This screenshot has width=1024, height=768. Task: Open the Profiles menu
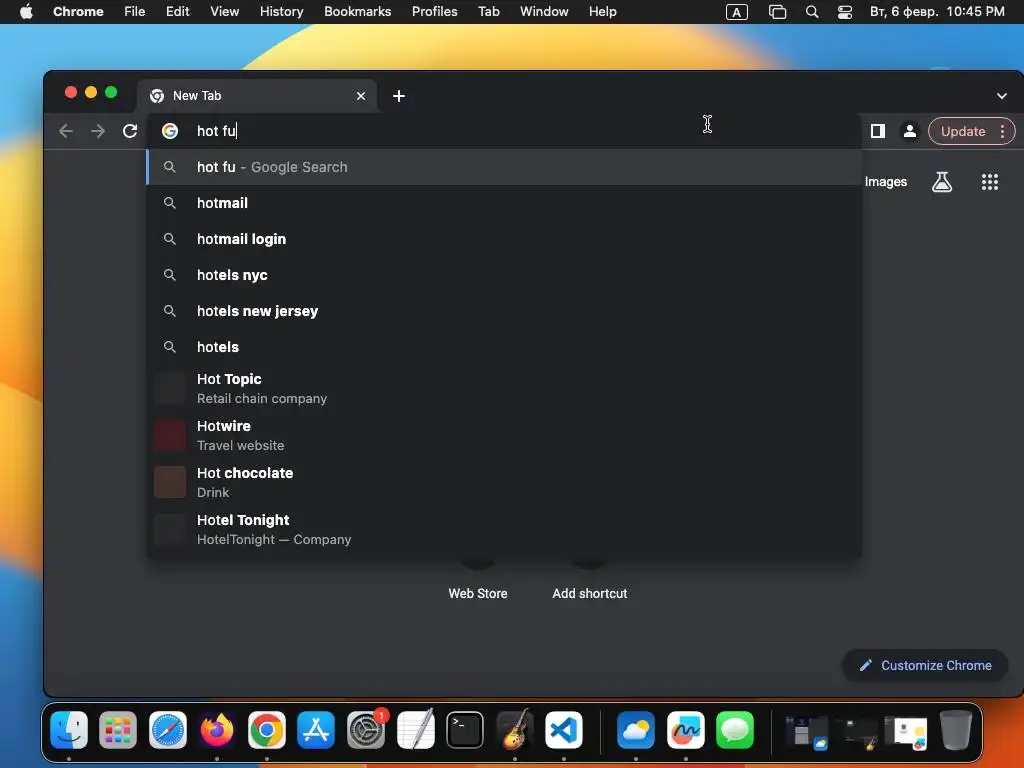click(434, 12)
